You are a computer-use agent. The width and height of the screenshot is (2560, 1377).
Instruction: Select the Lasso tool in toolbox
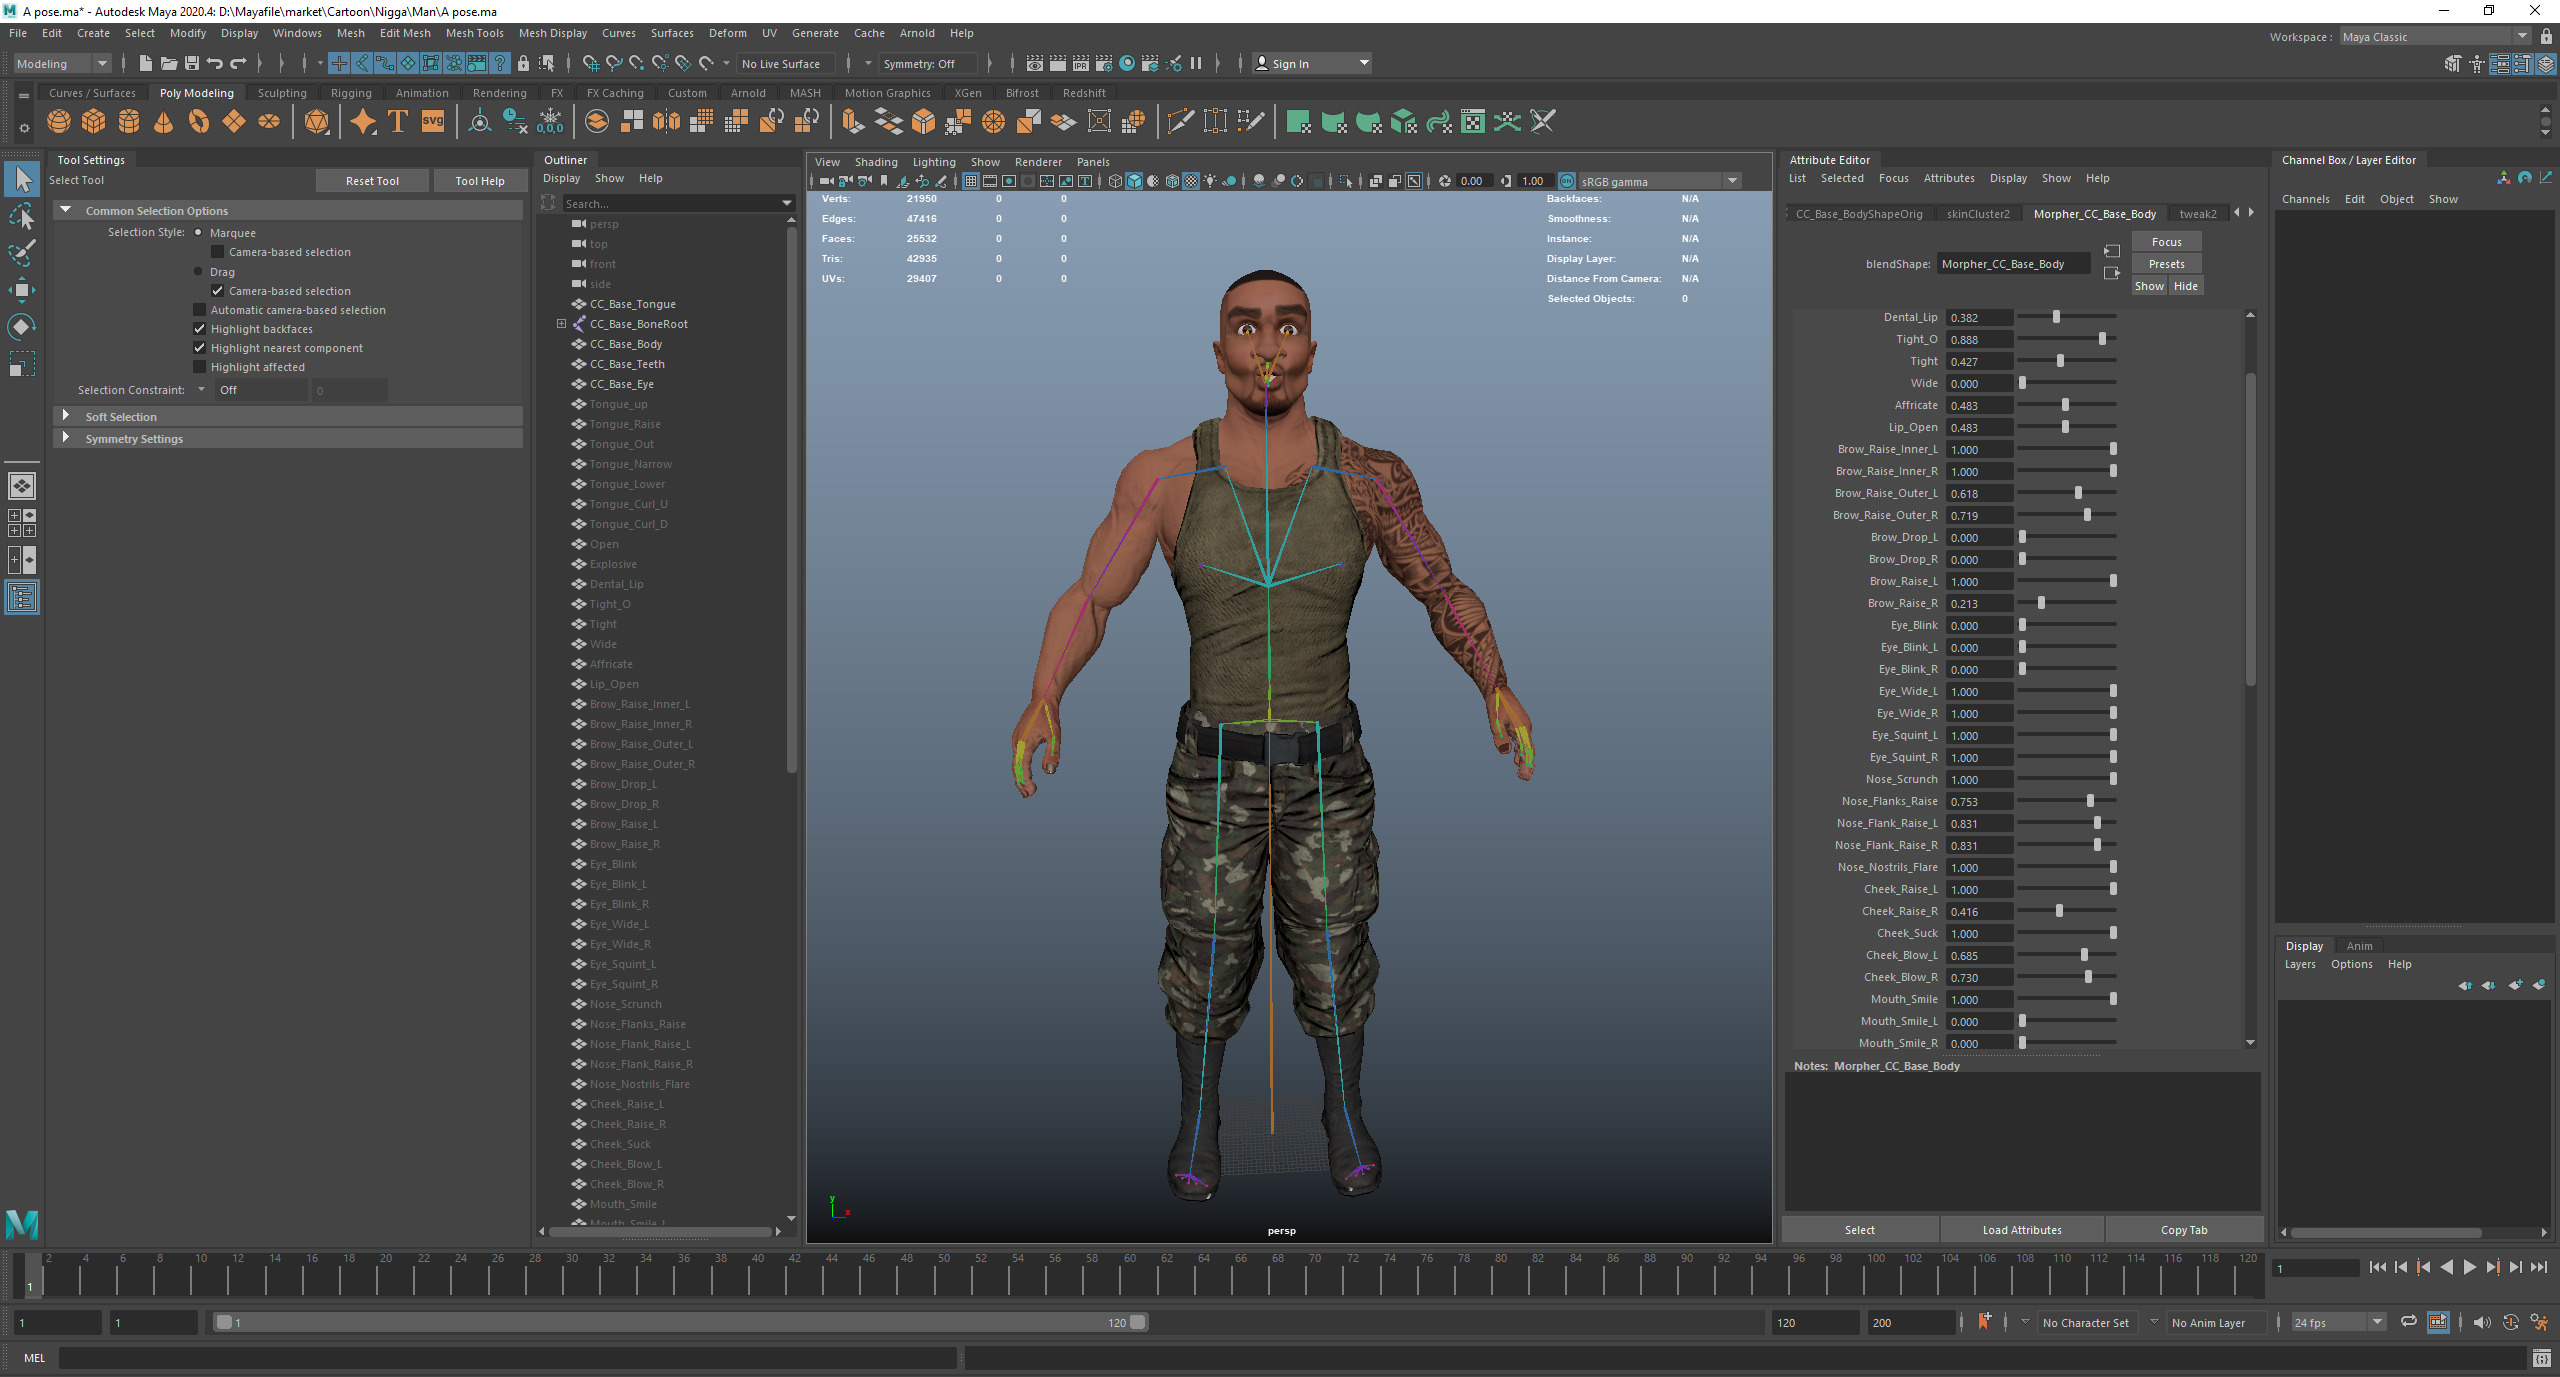pos(22,217)
